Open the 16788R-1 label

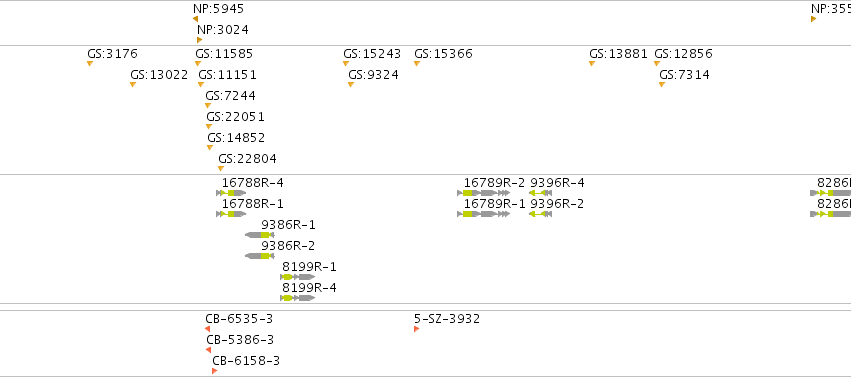[x=252, y=204]
